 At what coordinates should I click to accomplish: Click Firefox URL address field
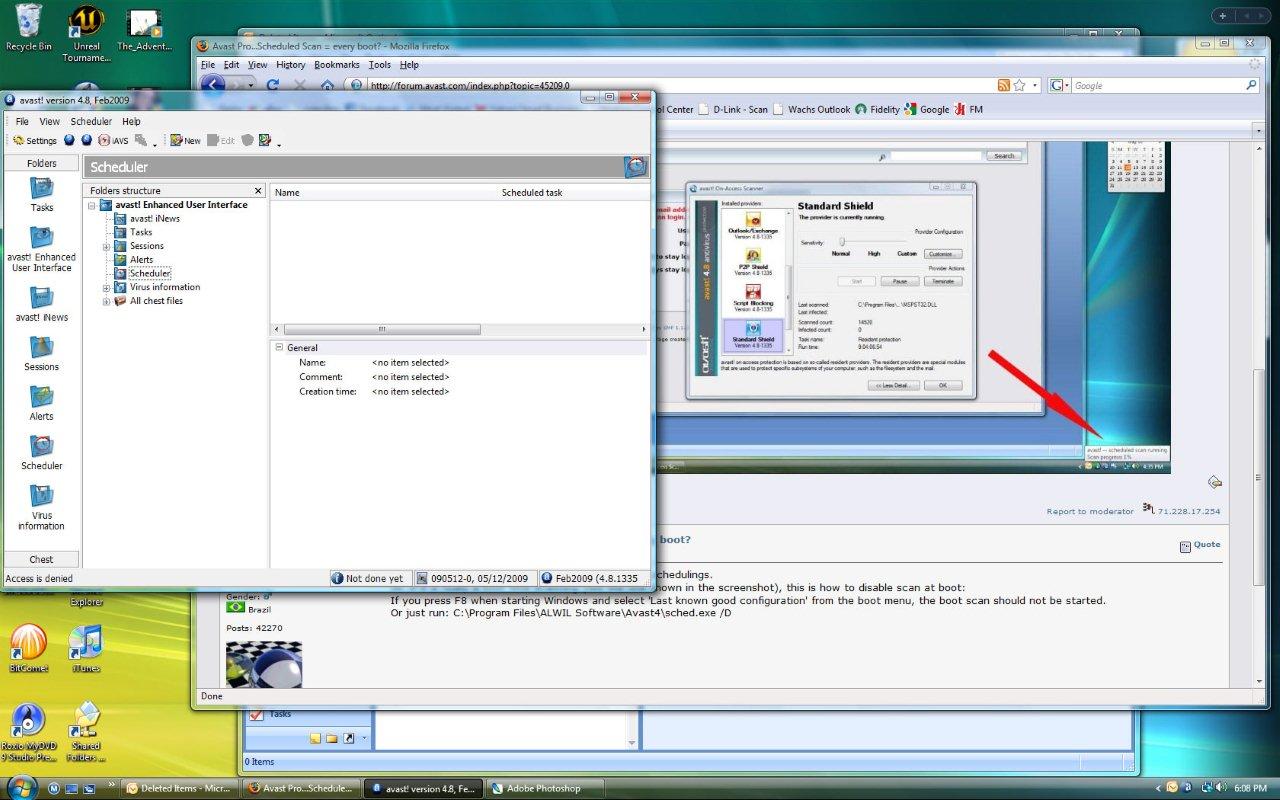[x=680, y=86]
